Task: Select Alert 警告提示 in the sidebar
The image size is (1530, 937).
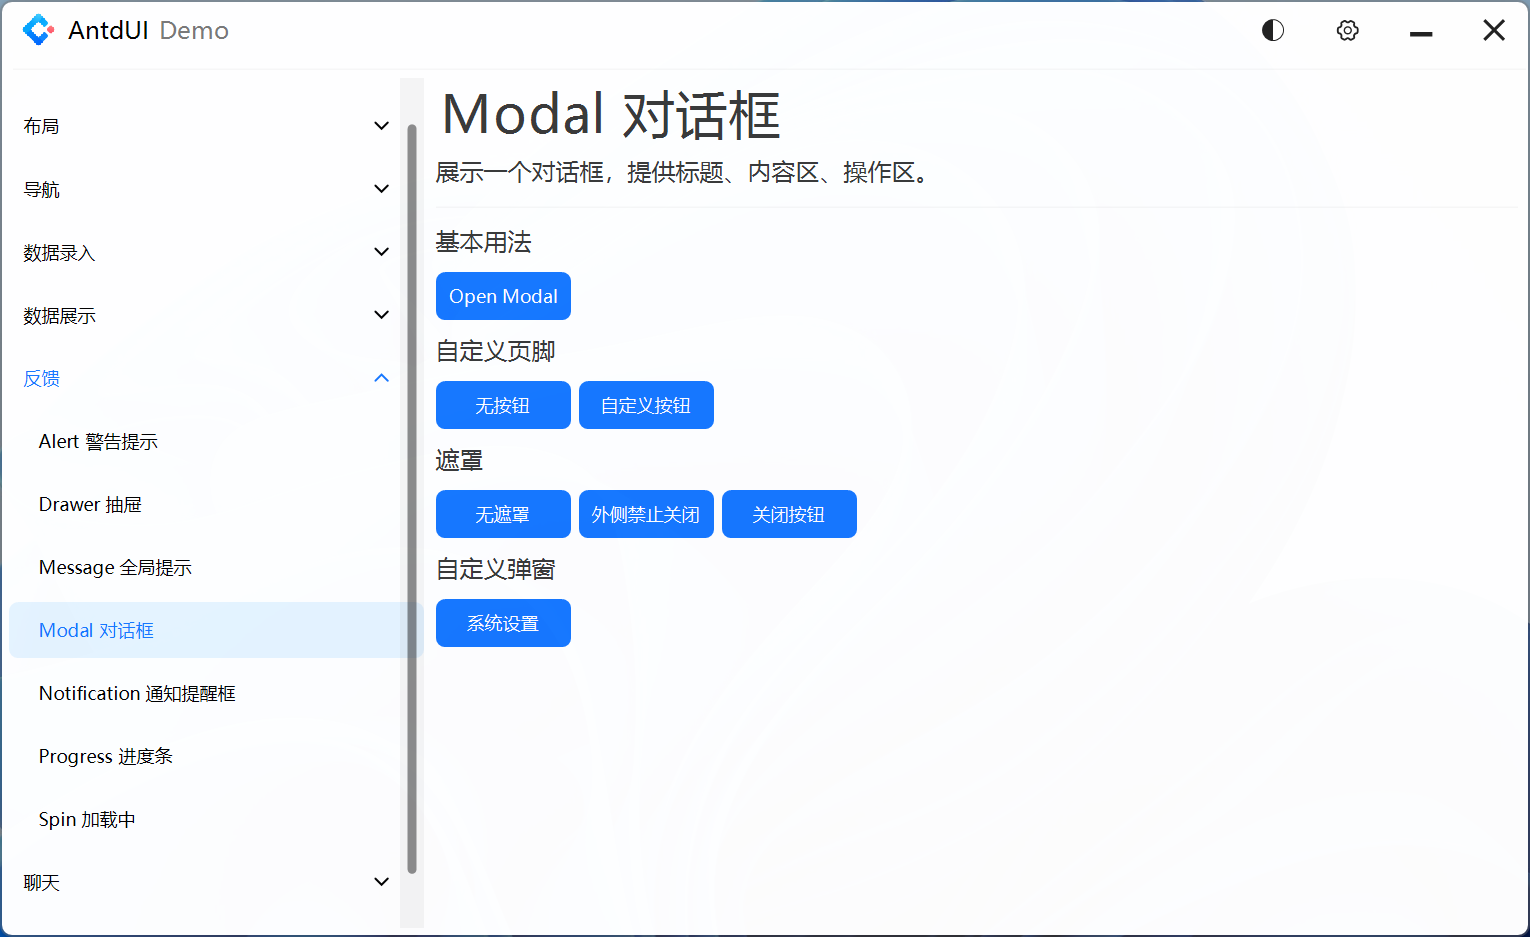Action: [98, 441]
